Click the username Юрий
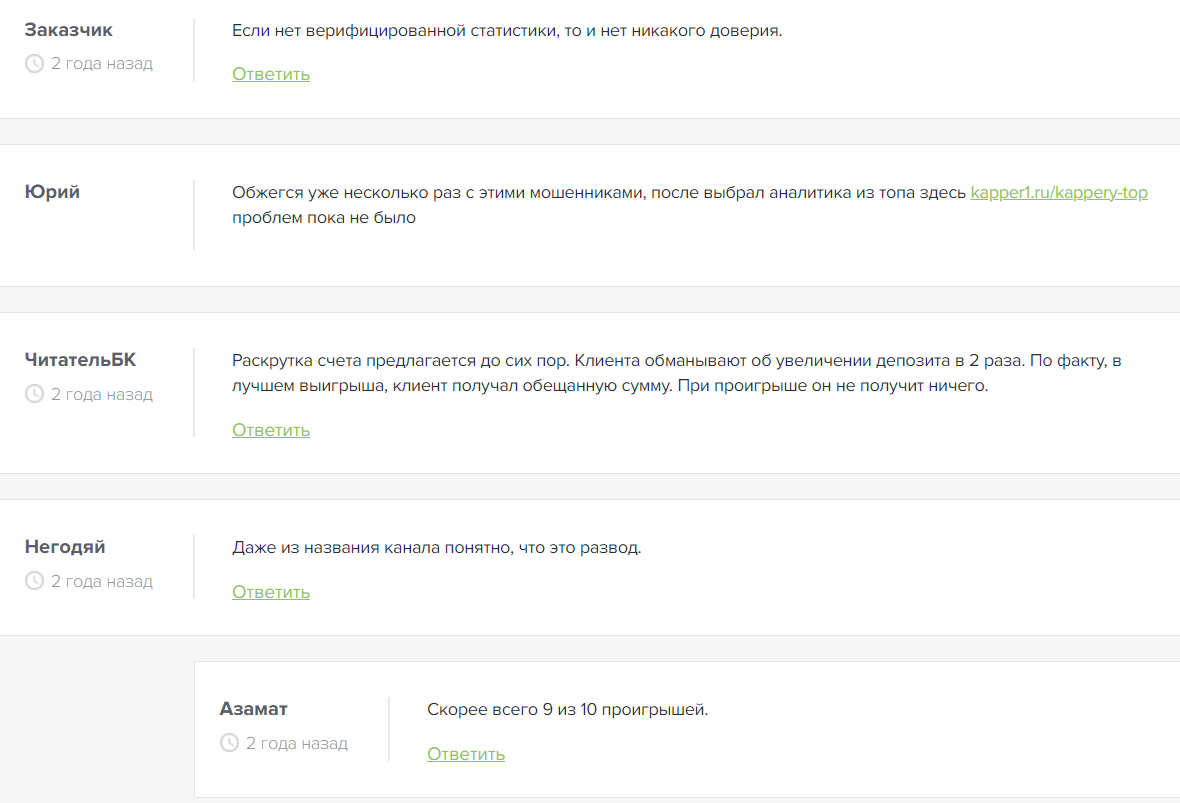The height and width of the screenshot is (803, 1180). (52, 192)
